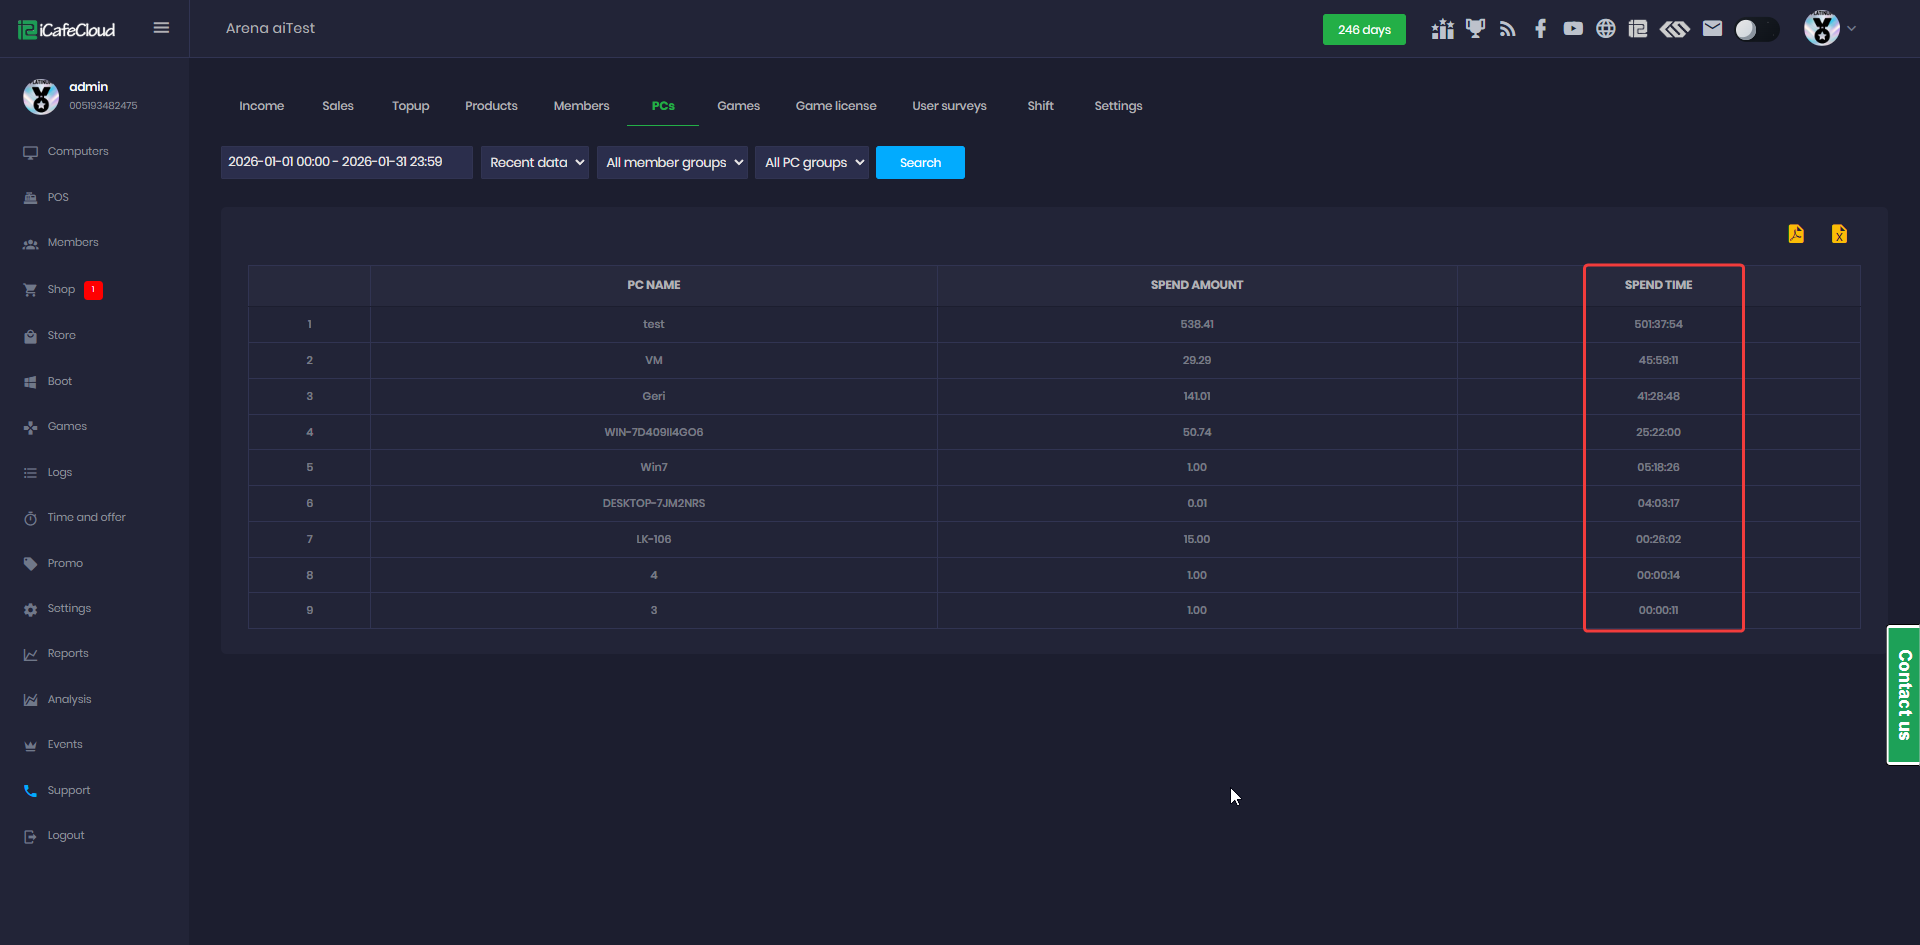This screenshot has height=945, width=1920.
Task: Switch to the Game license tab
Action: pyautogui.click(x=835, y=106)
